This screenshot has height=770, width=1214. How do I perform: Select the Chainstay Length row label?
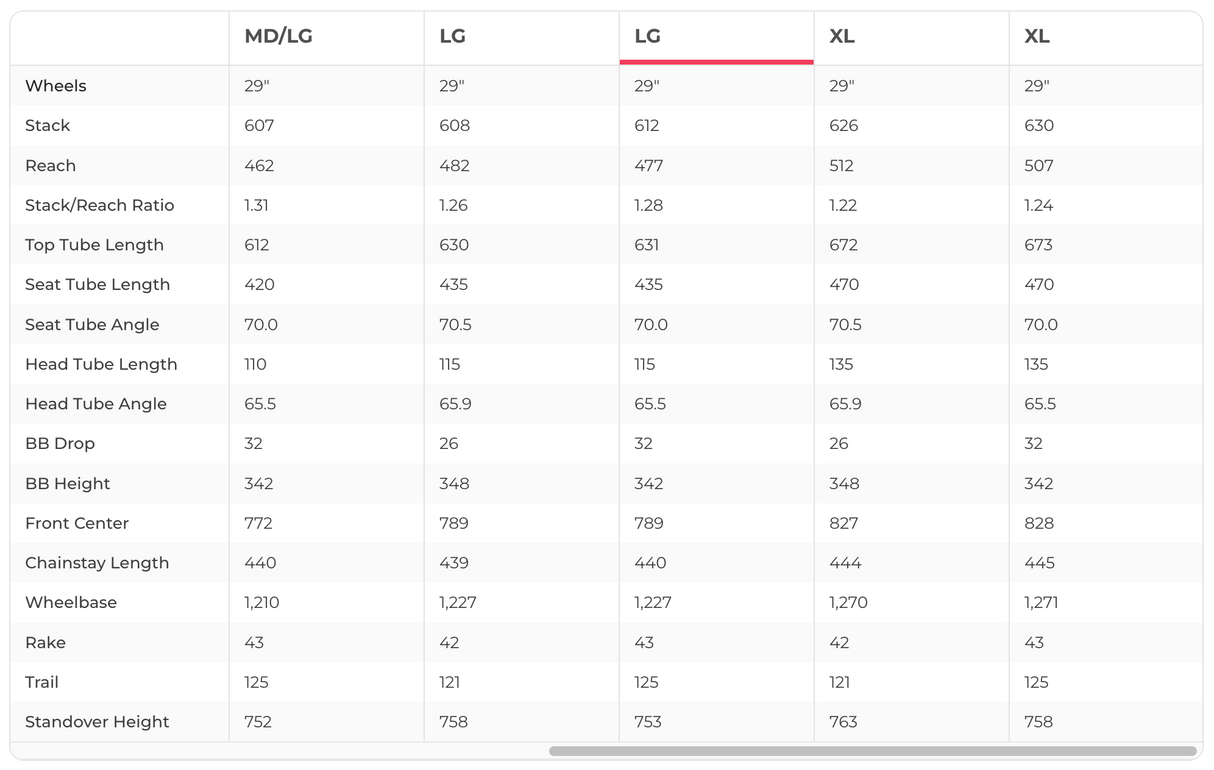97,563
